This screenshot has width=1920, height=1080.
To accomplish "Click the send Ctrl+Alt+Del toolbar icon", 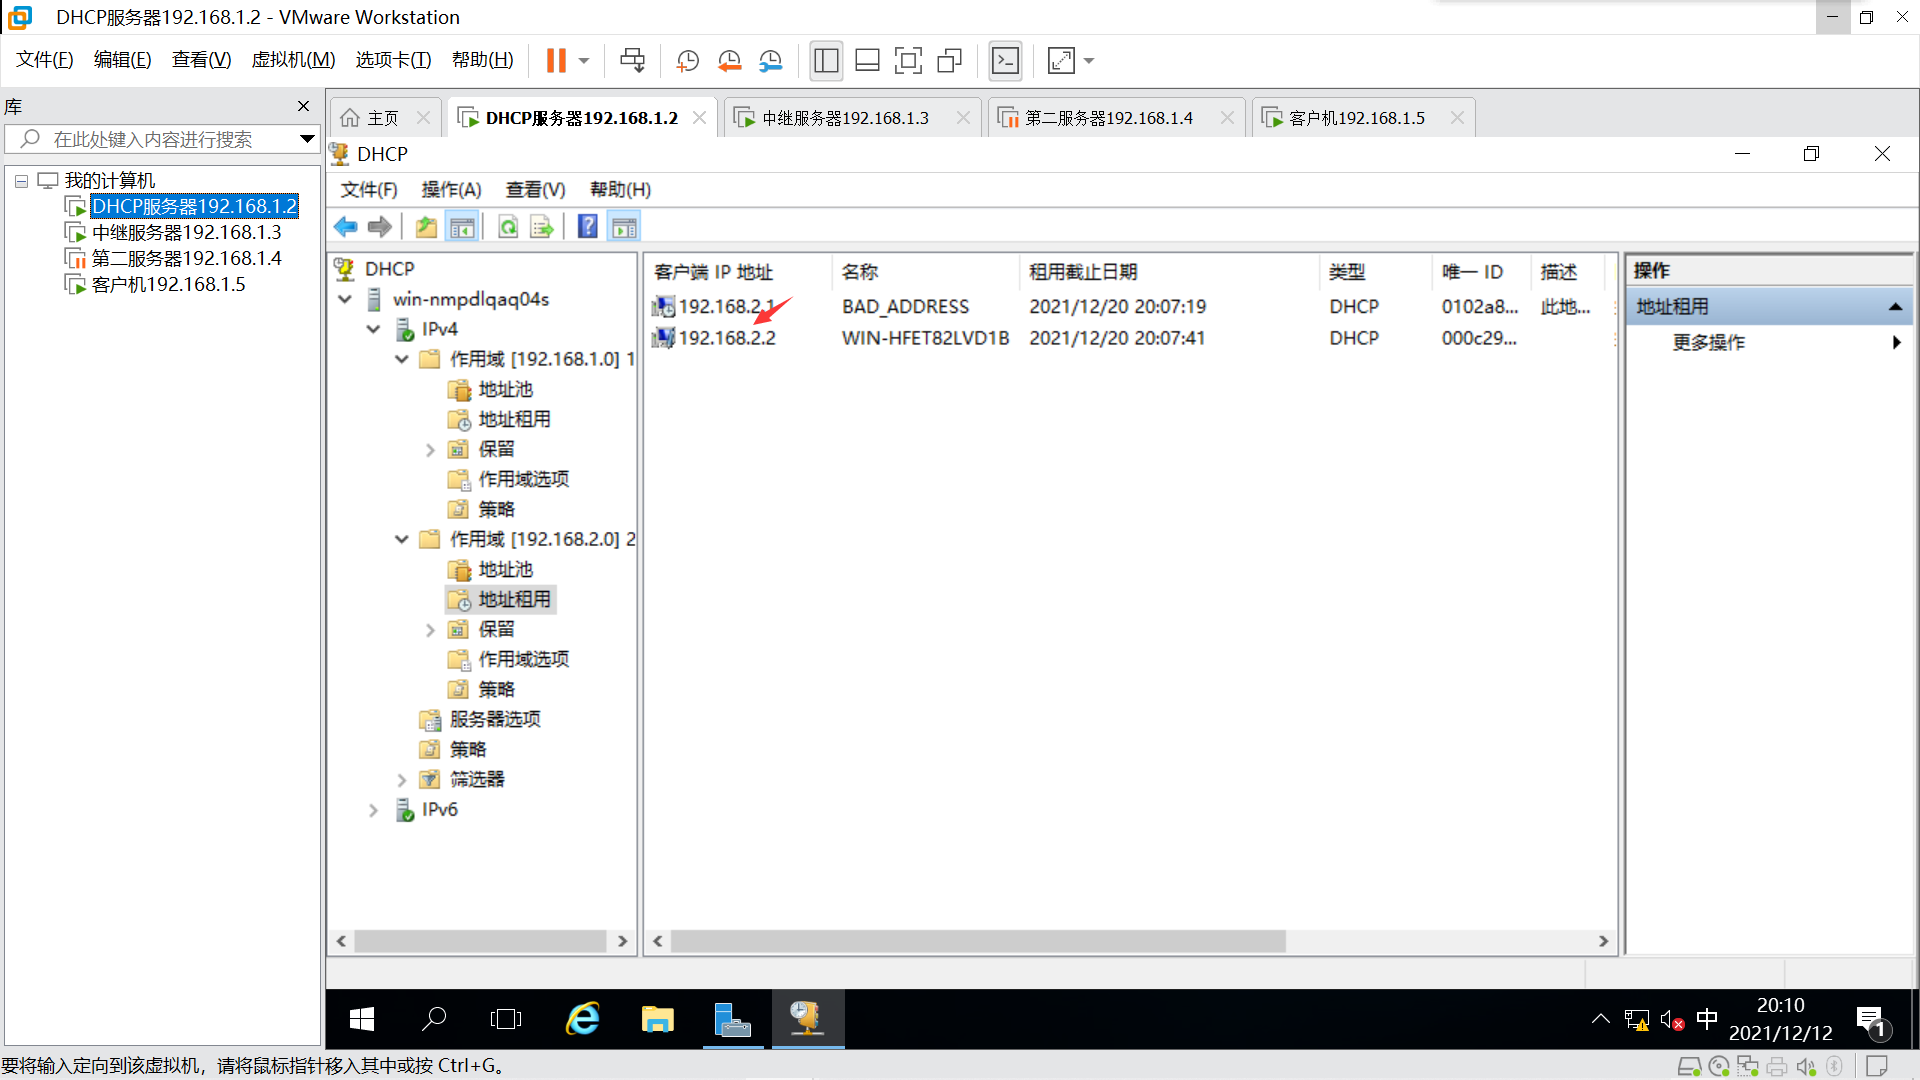I will 632,61.
